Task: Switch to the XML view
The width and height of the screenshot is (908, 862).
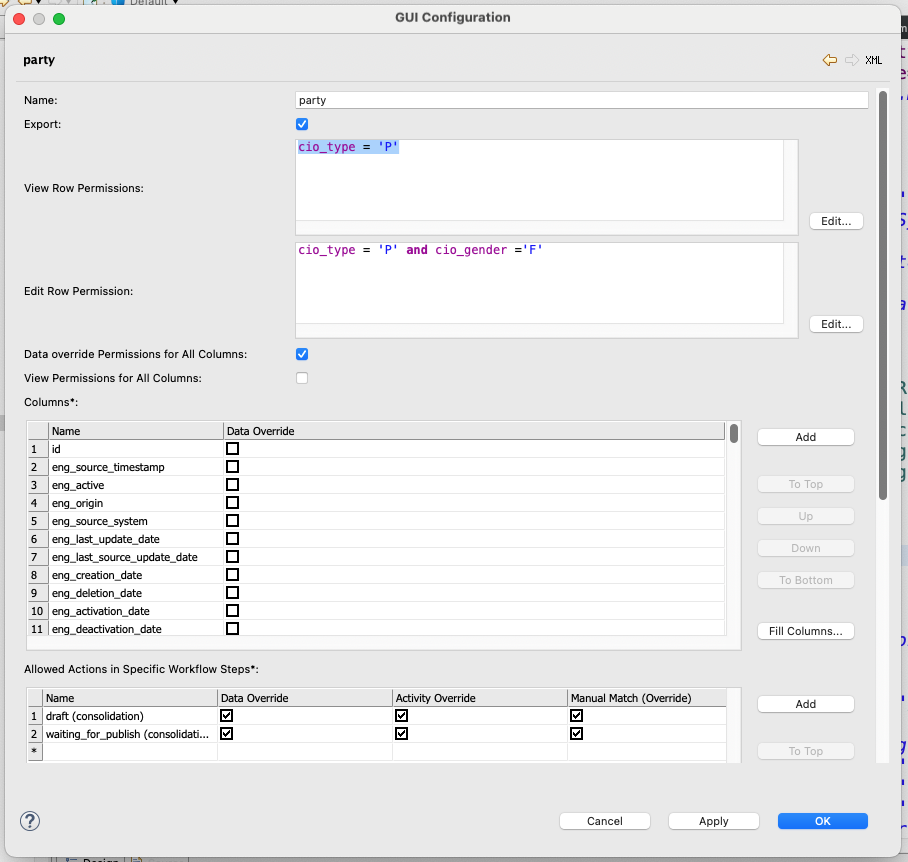Action: pyautogui.click(x=872, y=60)
